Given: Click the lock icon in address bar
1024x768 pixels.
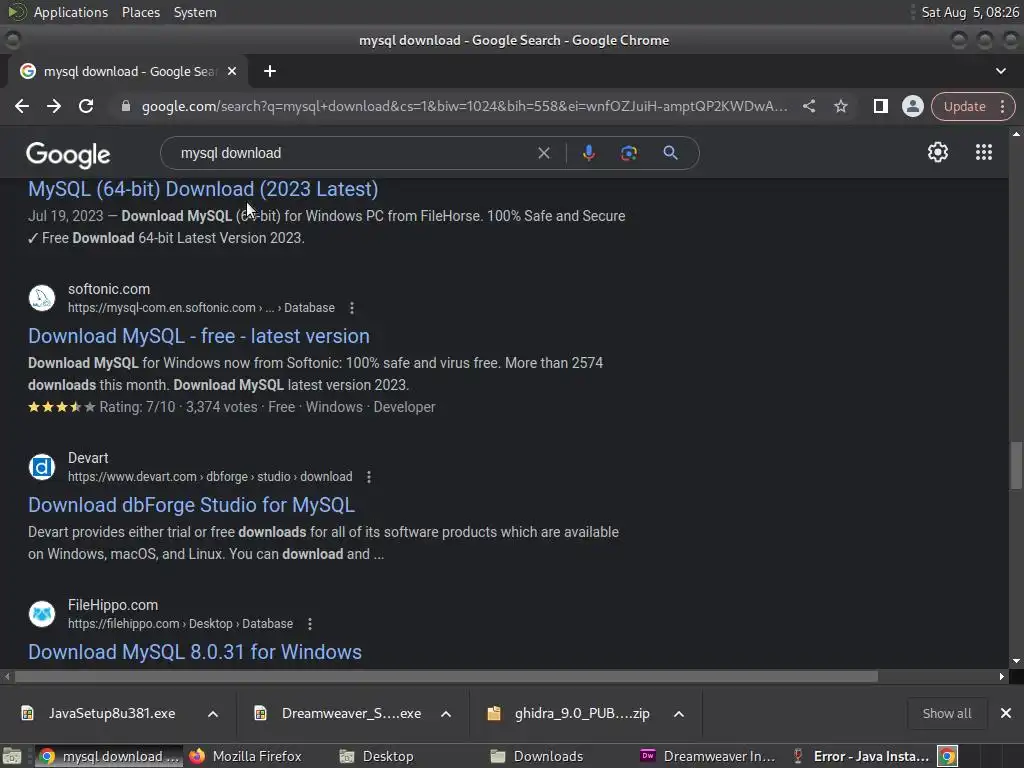Looking at the screenshot, I should tap(126, 106).
